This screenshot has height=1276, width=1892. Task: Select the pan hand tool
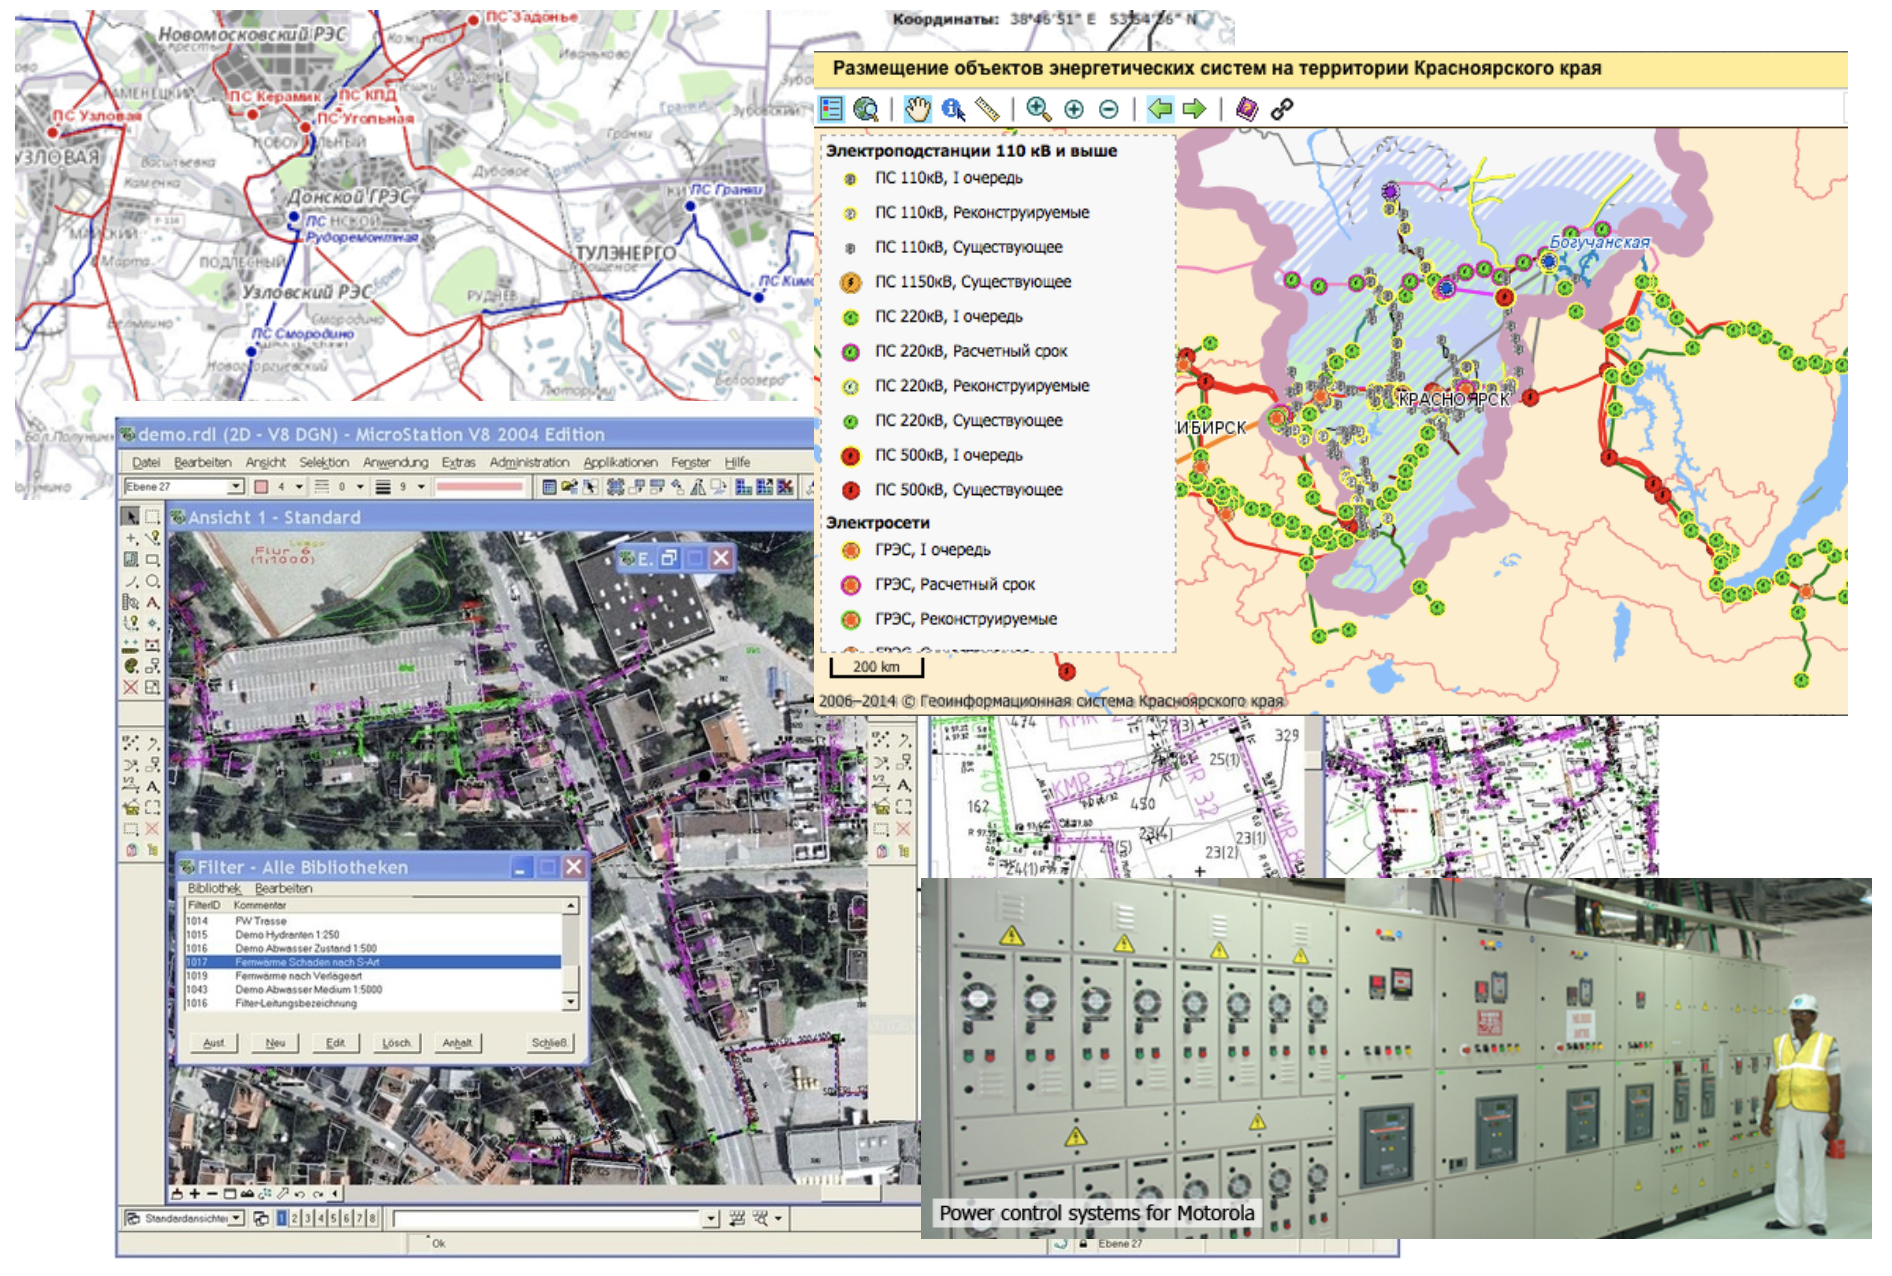point(917,109)
